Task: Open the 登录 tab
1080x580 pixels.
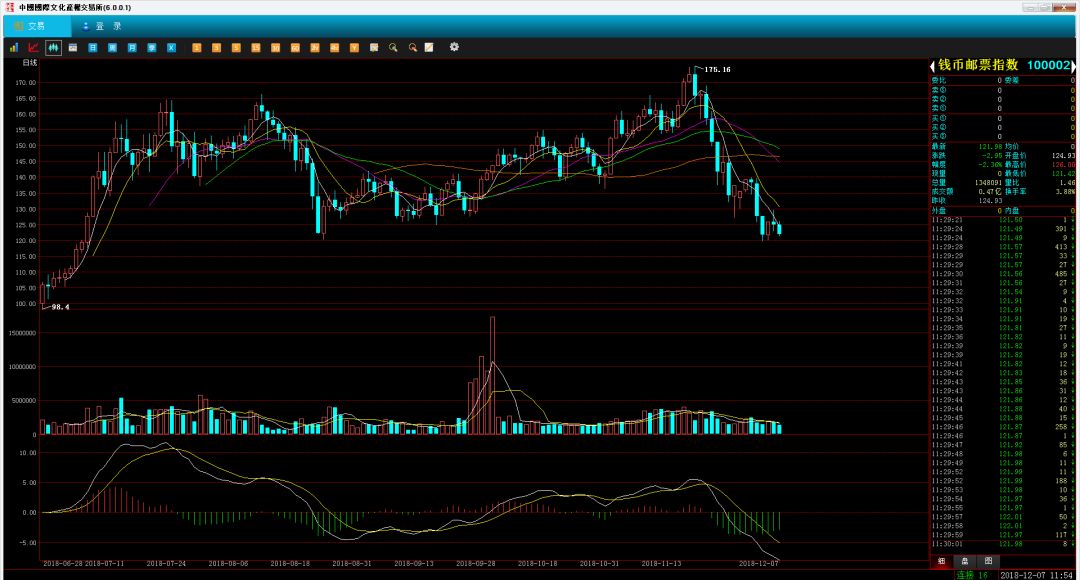Action: [x=101, y=26]
